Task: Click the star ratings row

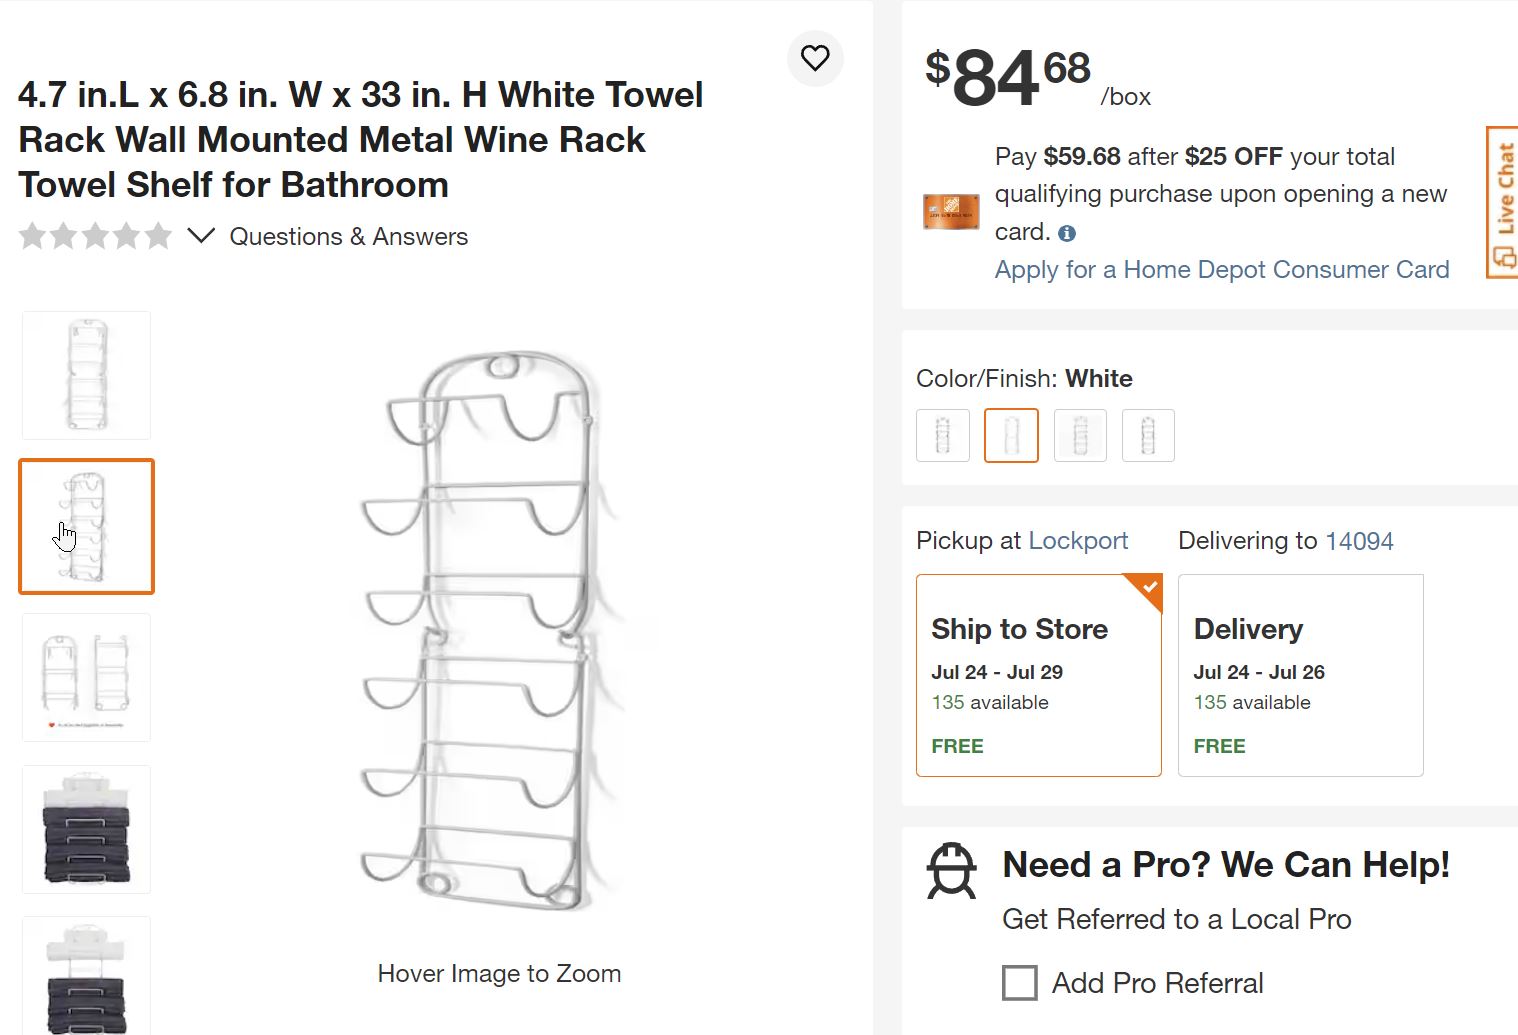Action: point(95,237)
